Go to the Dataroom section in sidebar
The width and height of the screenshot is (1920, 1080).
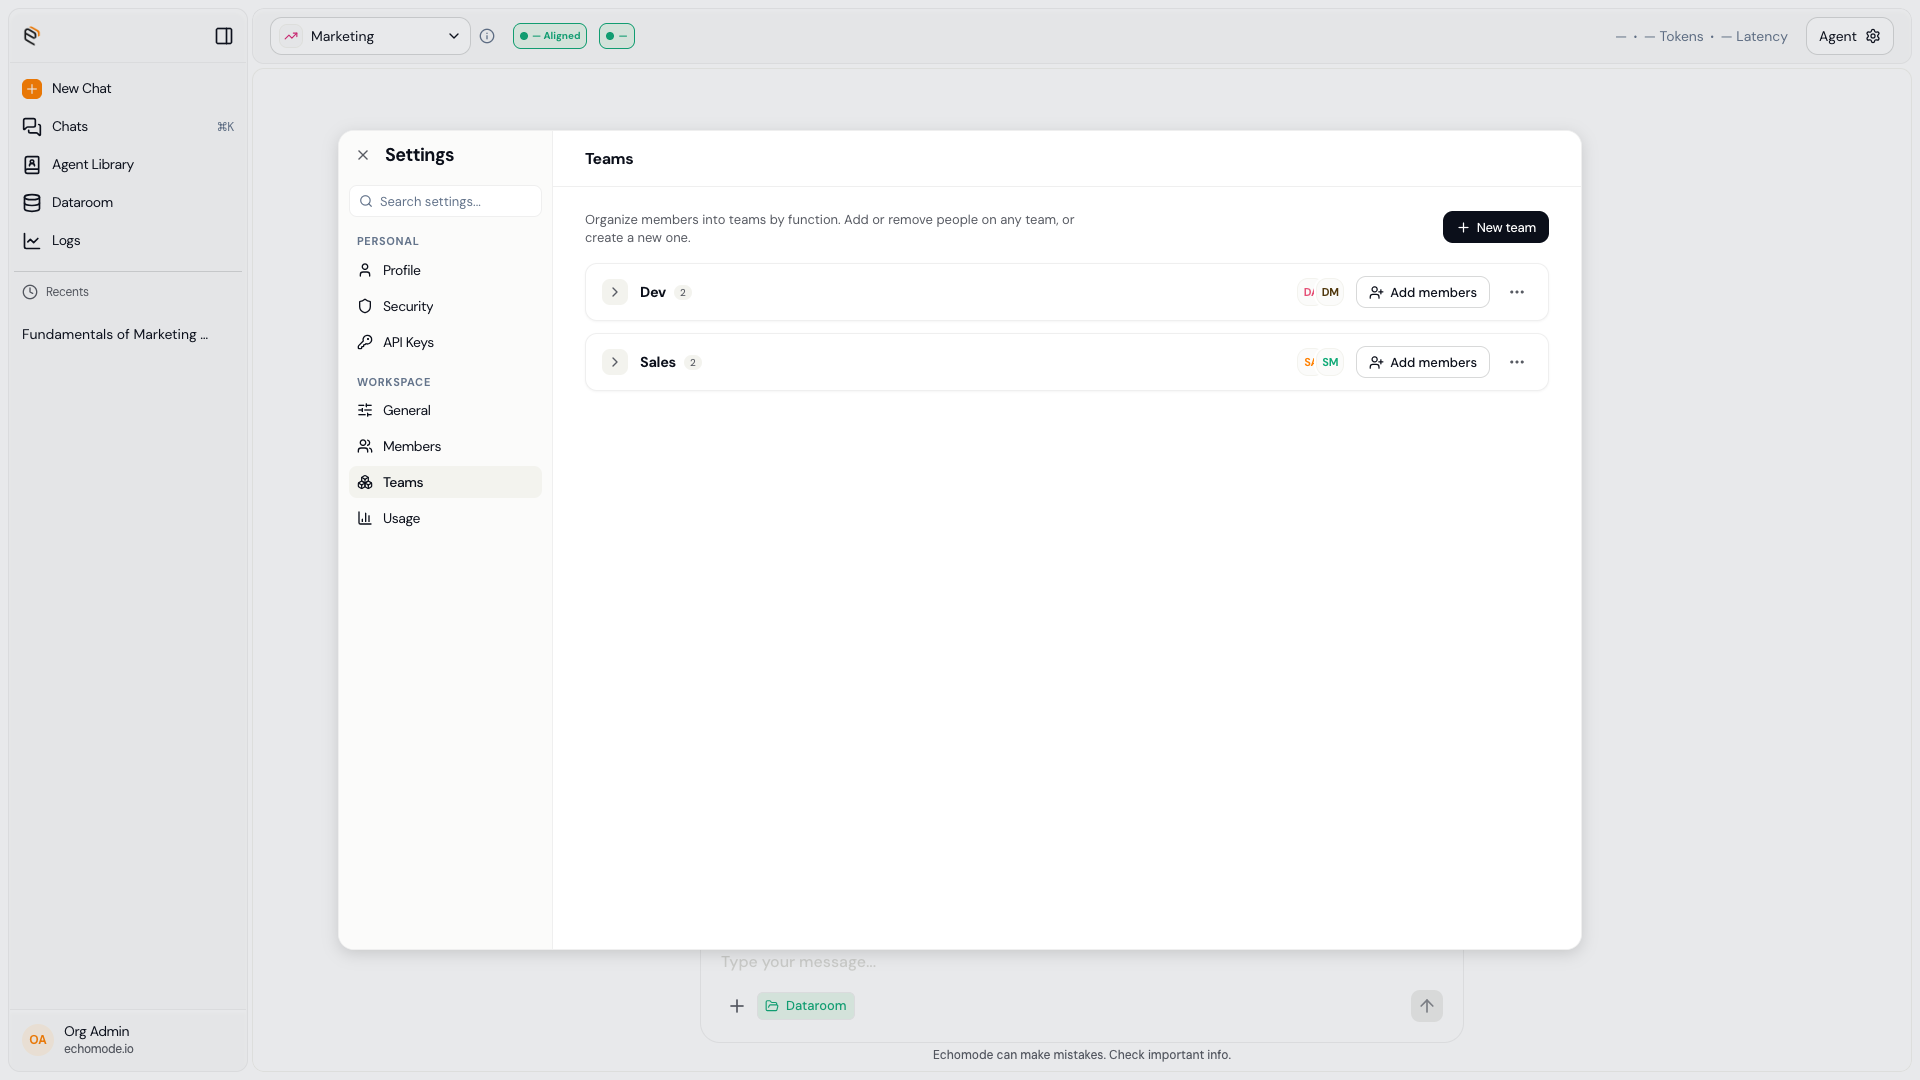click(x=128, y=203)
